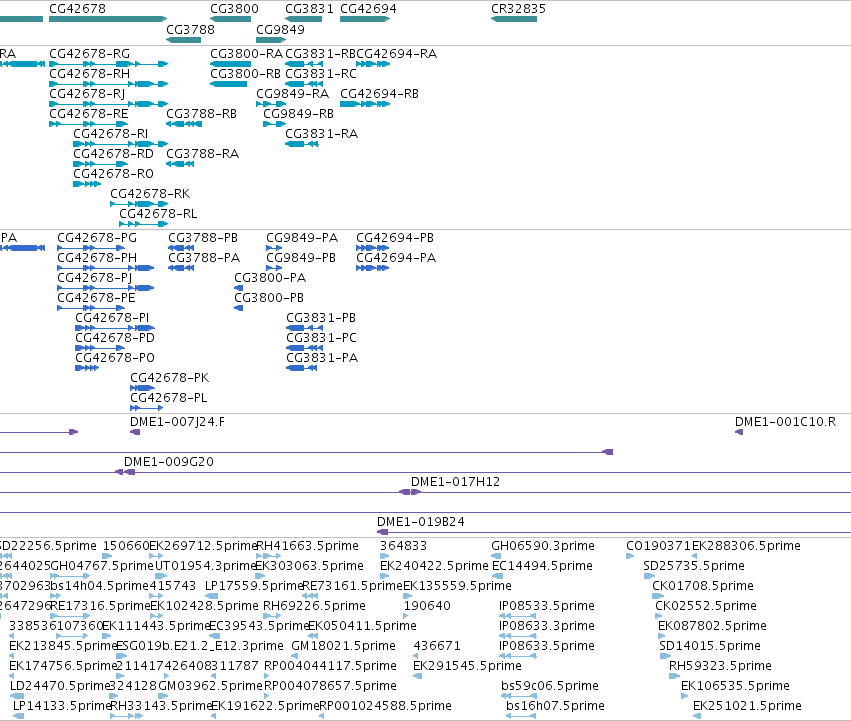
Task: Click the CG3788-RA transcript label
Action: tap(202, 154)
